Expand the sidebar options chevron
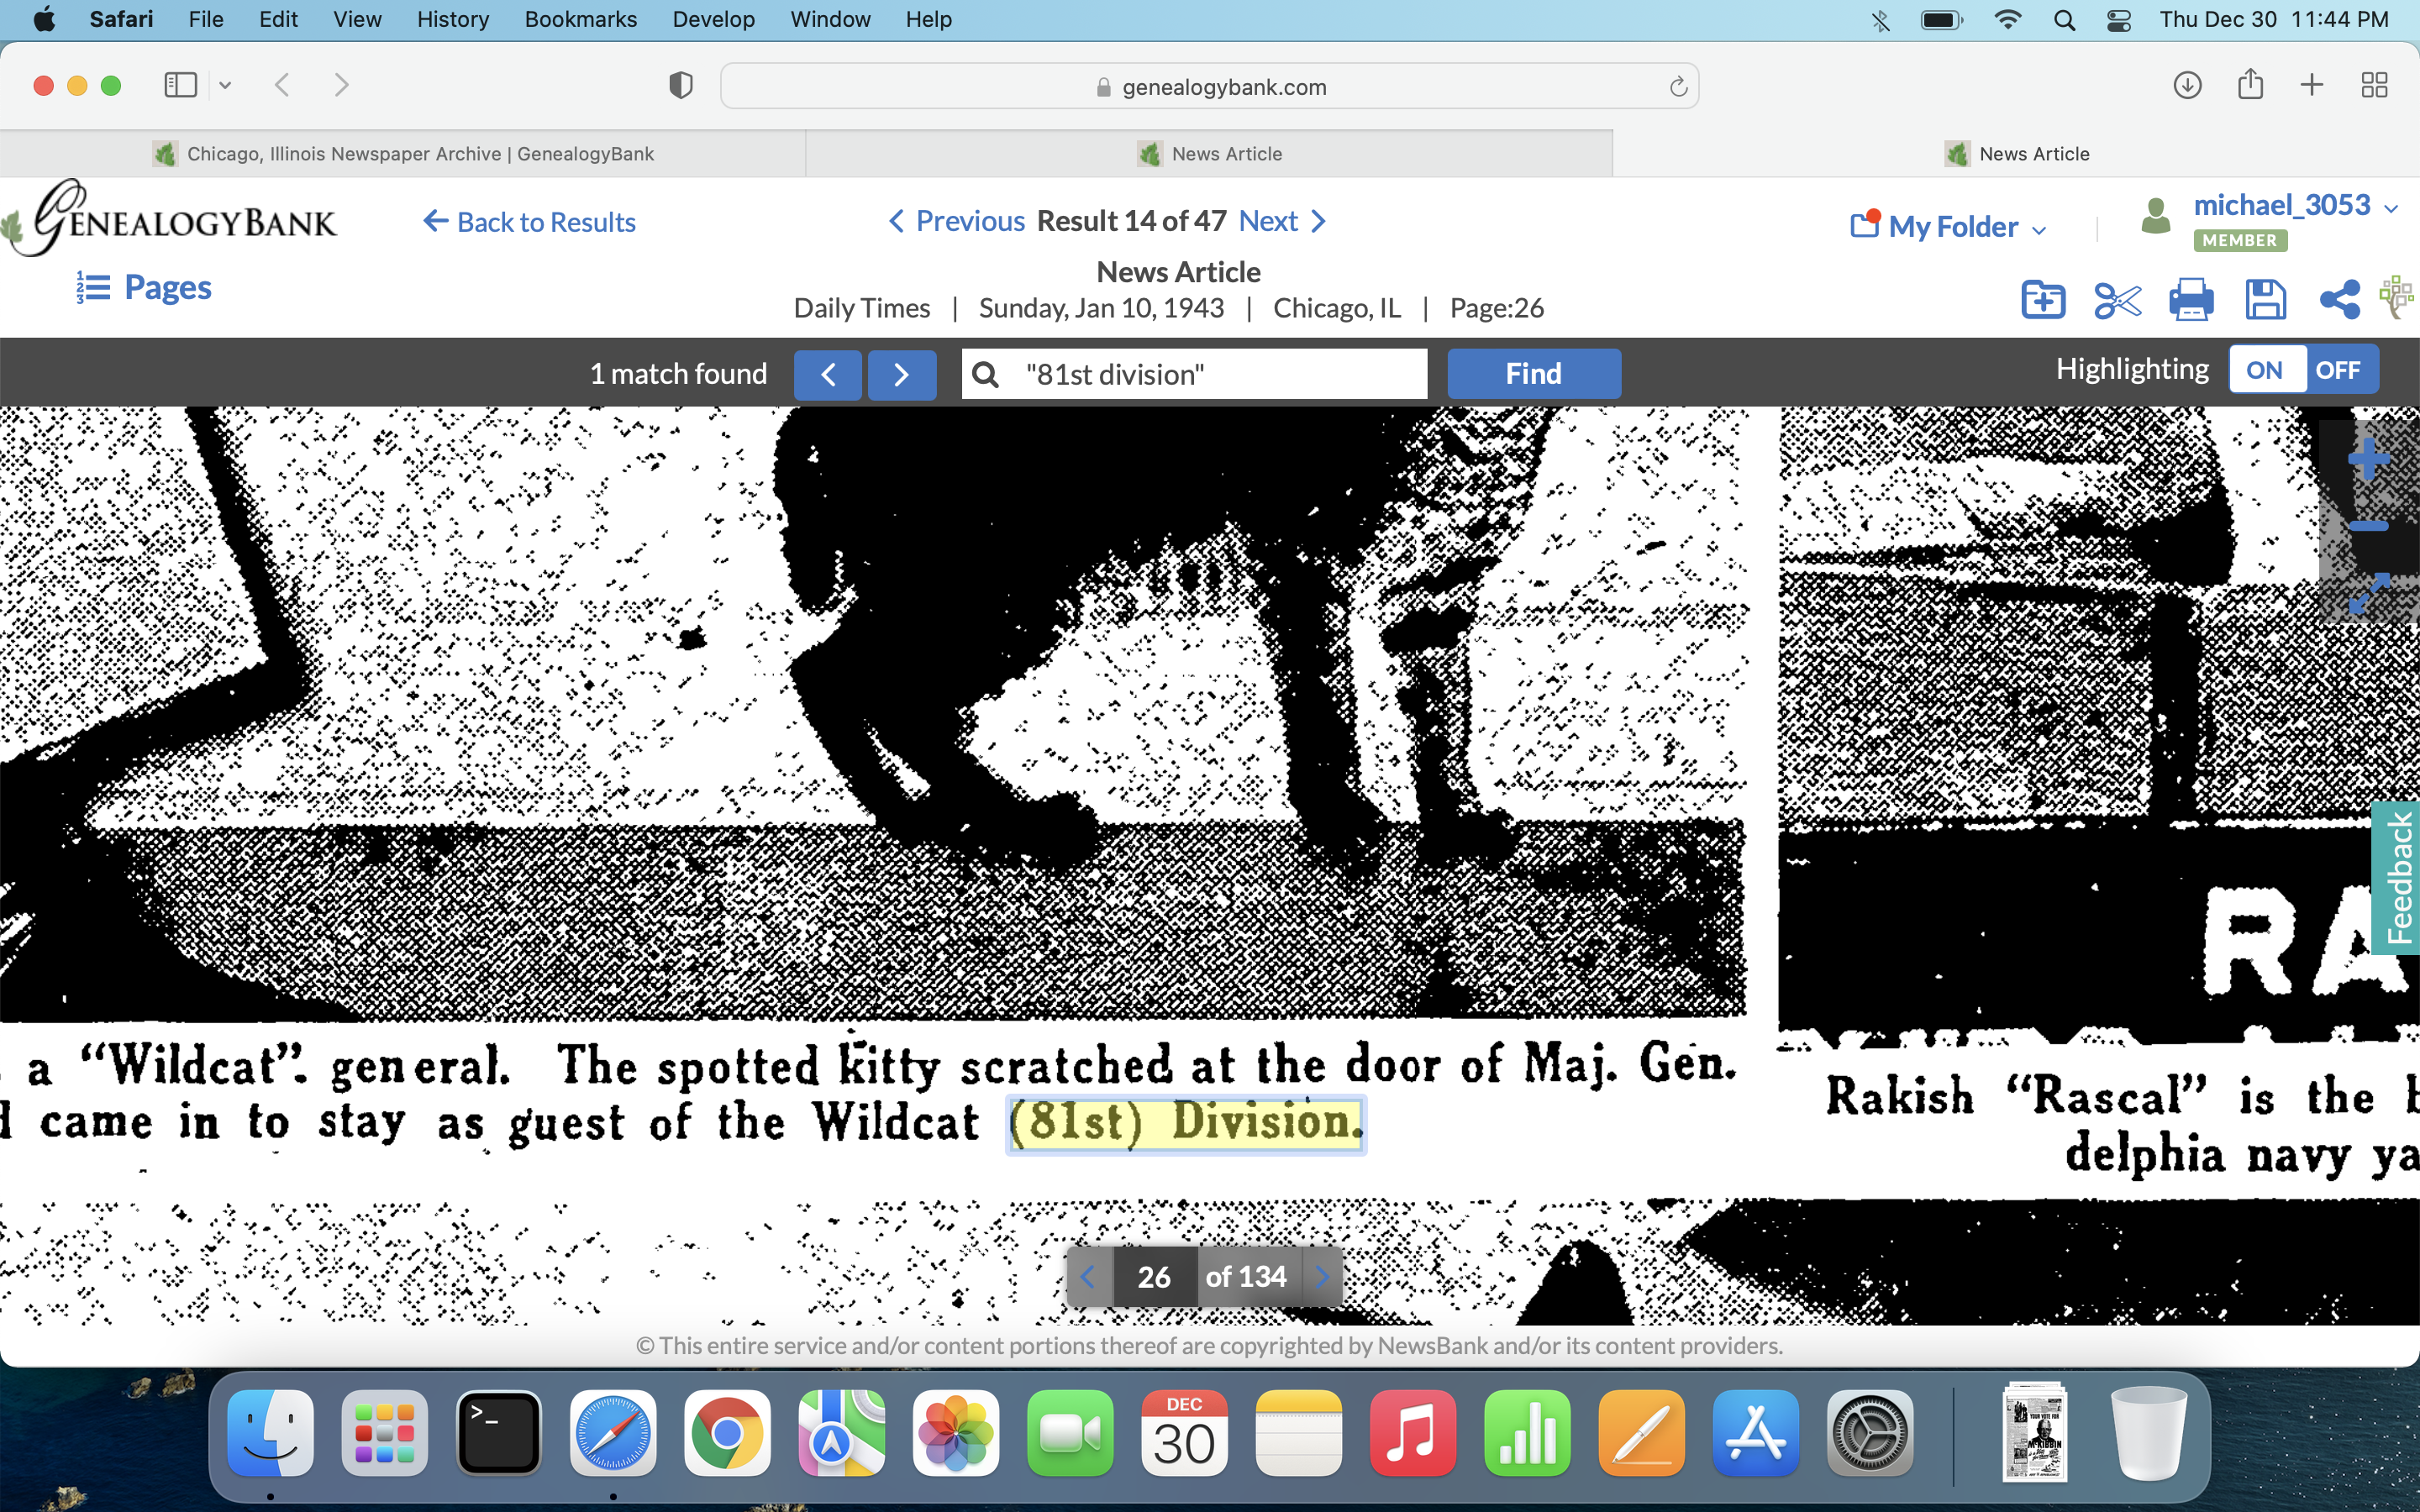This screenshot has height=1512, width=2420. coord(225,86)
